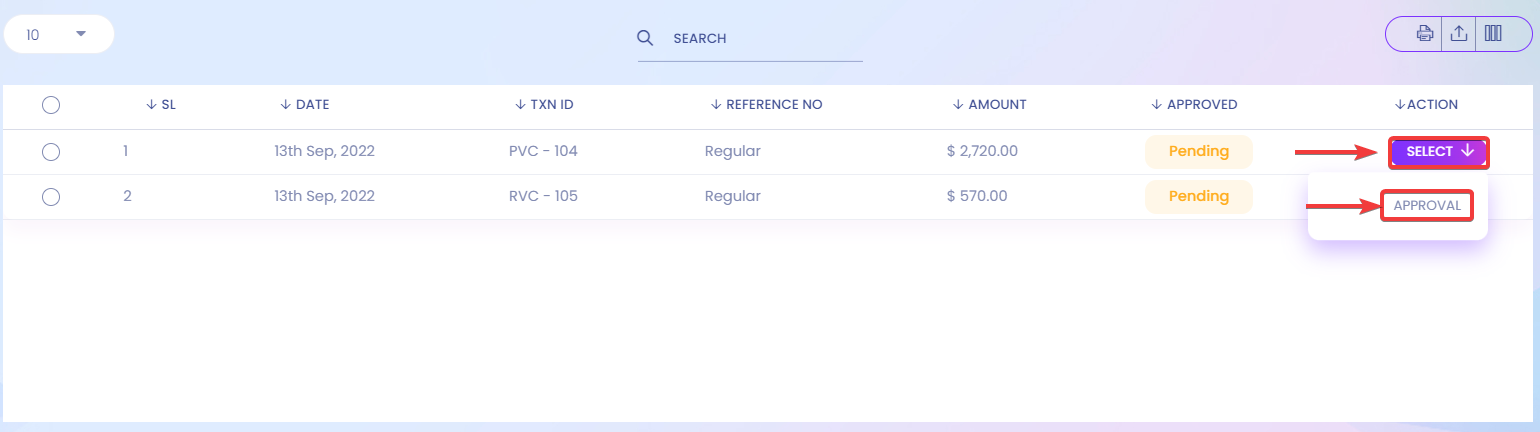Screen dimensions: 1540x432
Task: Sort by the Reference No header
Action: 766,104
